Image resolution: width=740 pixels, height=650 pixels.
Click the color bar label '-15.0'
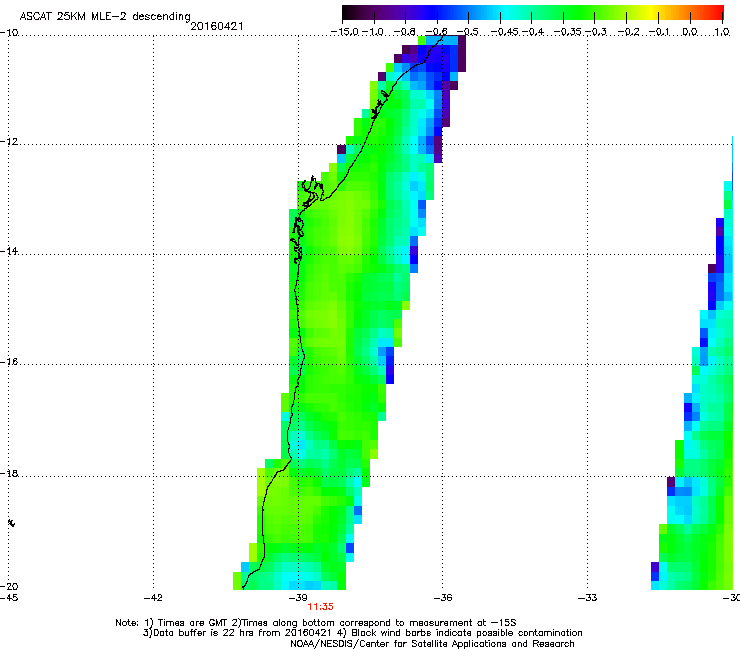[x=345, y=32]
